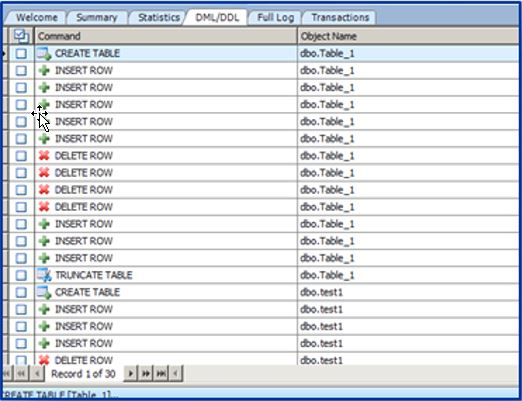The image size is (522, 401).
Task: Check the first DELETE ROW checkbox
Action: 21,156
